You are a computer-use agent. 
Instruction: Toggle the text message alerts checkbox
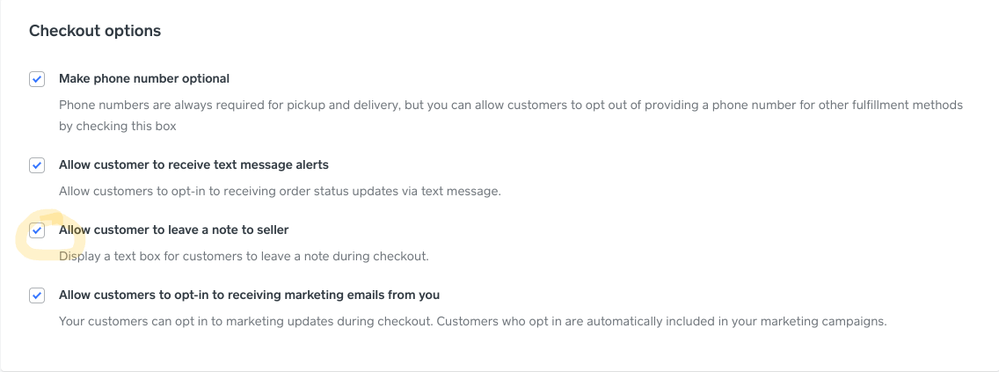coord(37,166)
